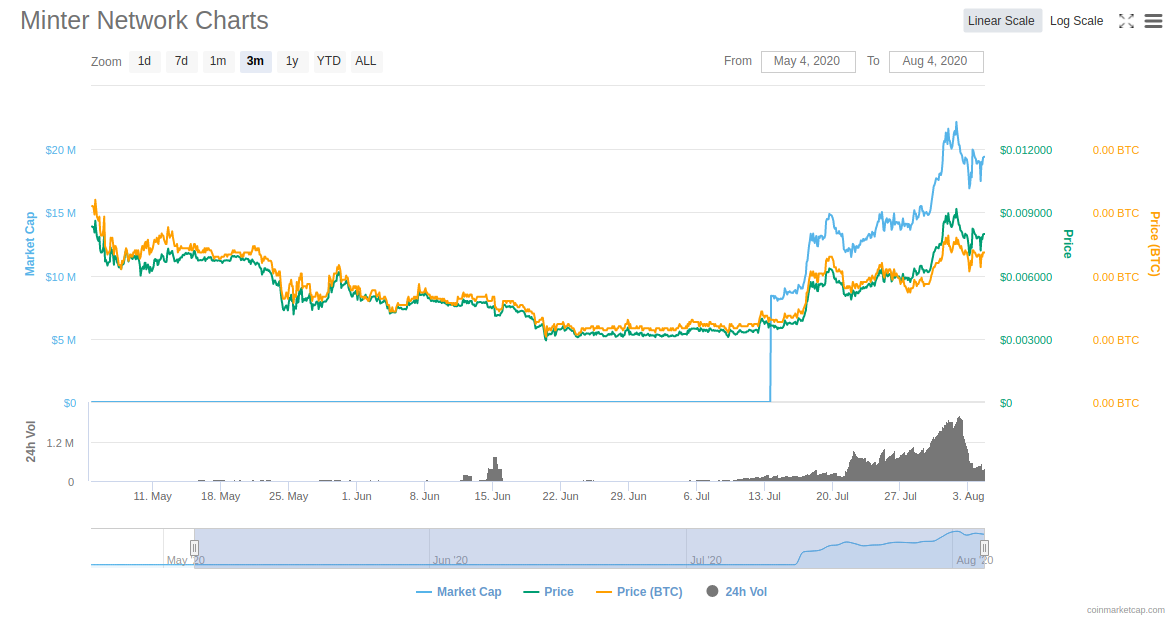1175x618 pixels.
Task: Click the fullscreen expand icon
Action: [x=1126, y=21]
